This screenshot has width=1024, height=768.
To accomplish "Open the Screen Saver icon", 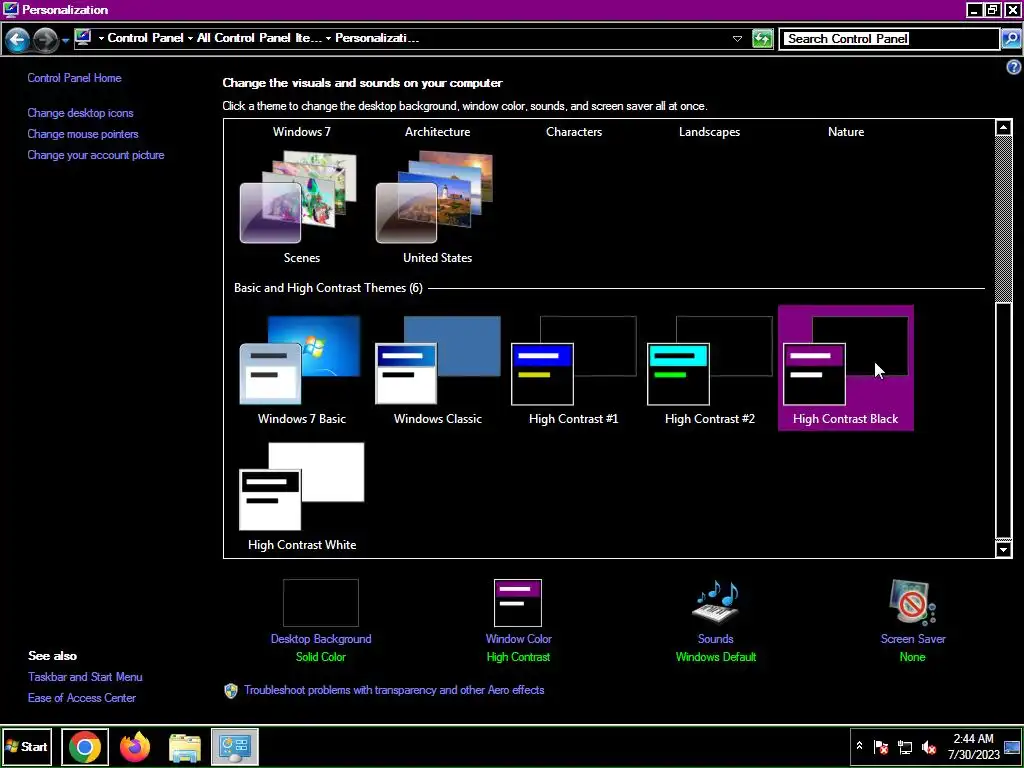I will click(912, 602).
